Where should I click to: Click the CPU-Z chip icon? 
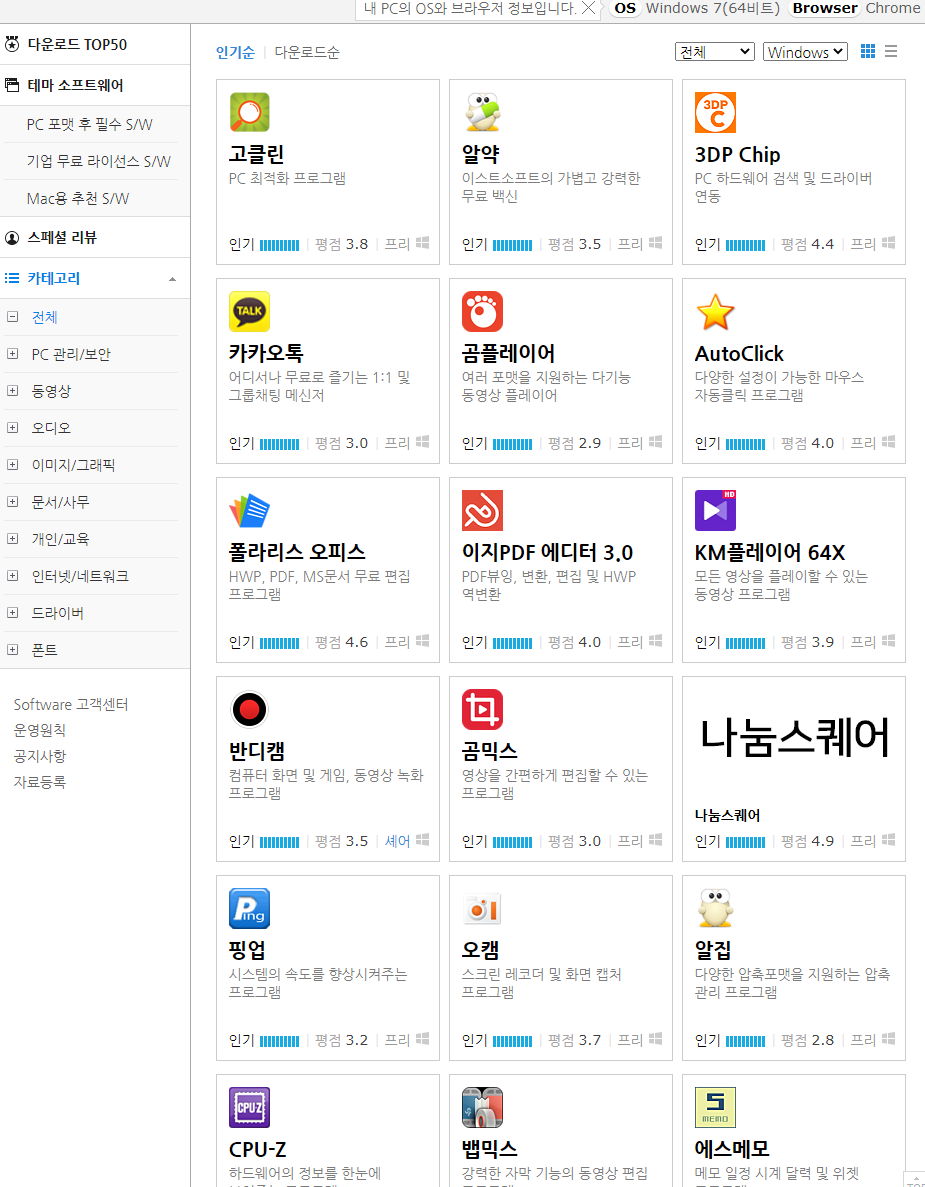[249, 1108]
